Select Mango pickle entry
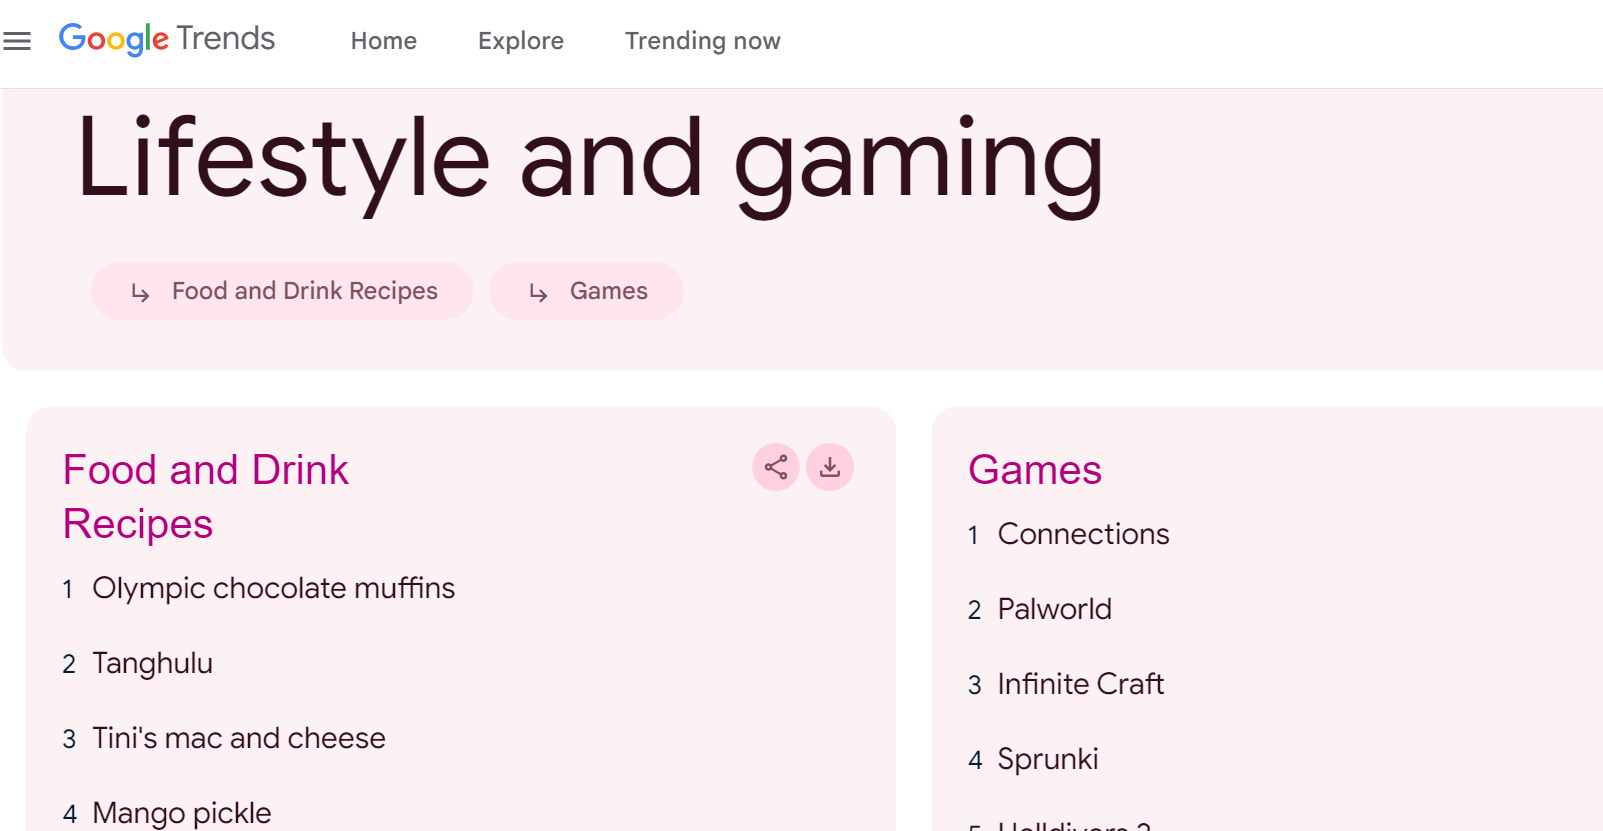 pyautogui.click(x=182, y=813)
